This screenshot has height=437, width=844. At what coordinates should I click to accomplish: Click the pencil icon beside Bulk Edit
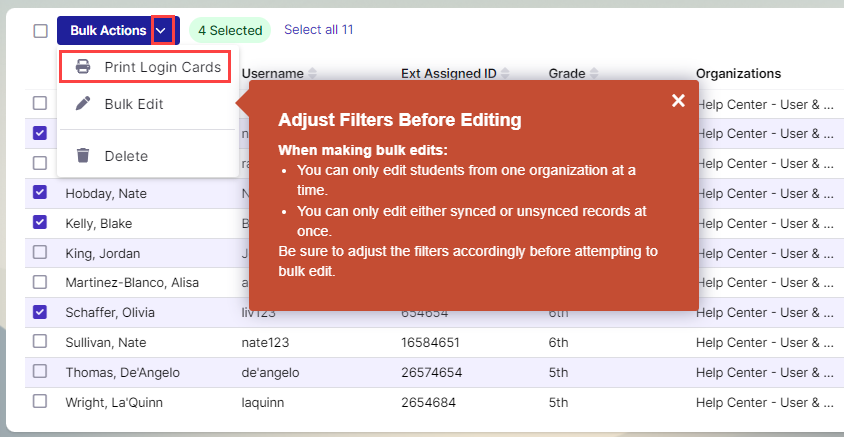(x=84, y=104)
